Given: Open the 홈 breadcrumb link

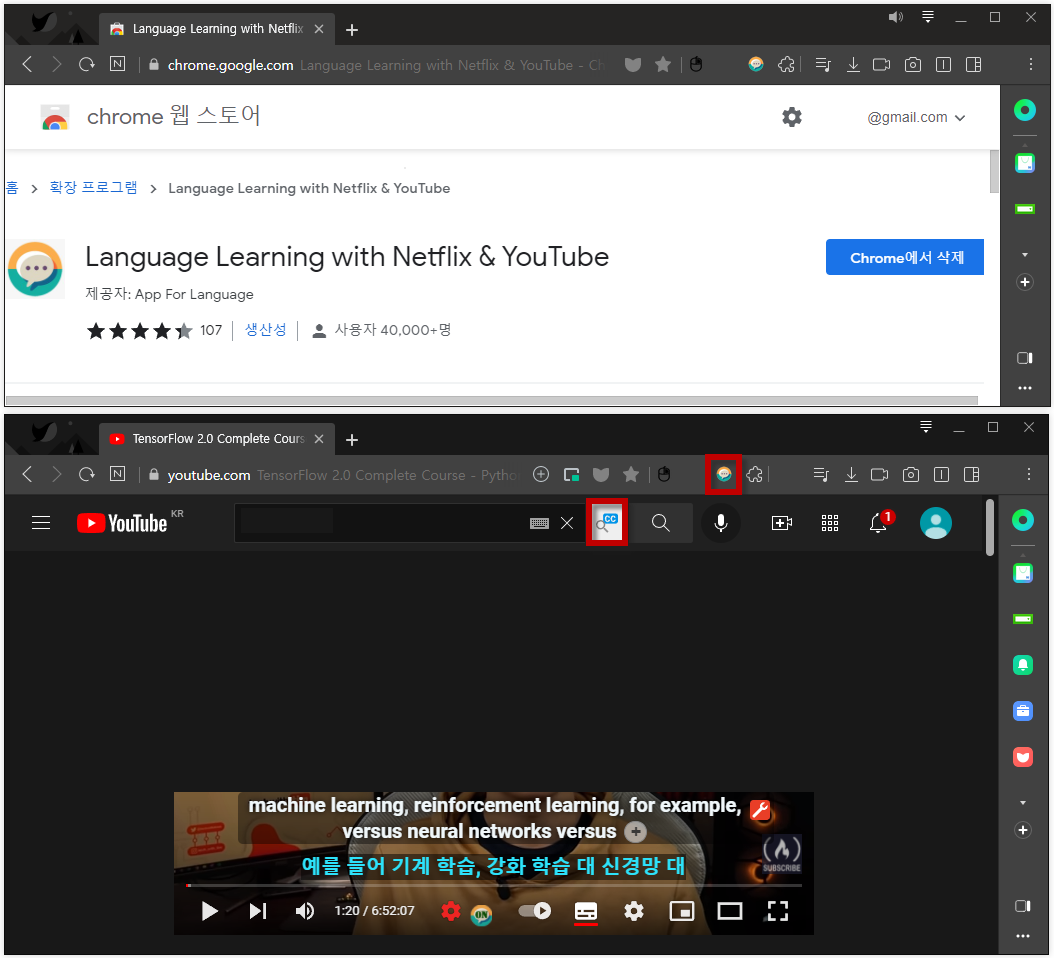Looking at the screenshot, I should pos(12,188).
